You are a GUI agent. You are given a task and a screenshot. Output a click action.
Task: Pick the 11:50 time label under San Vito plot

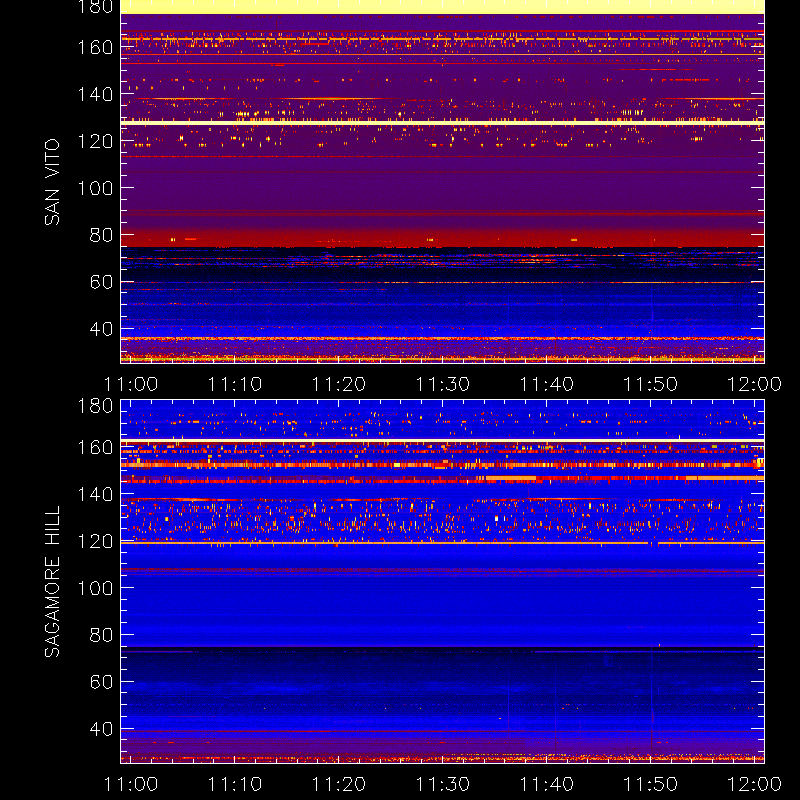coord(651,384)
